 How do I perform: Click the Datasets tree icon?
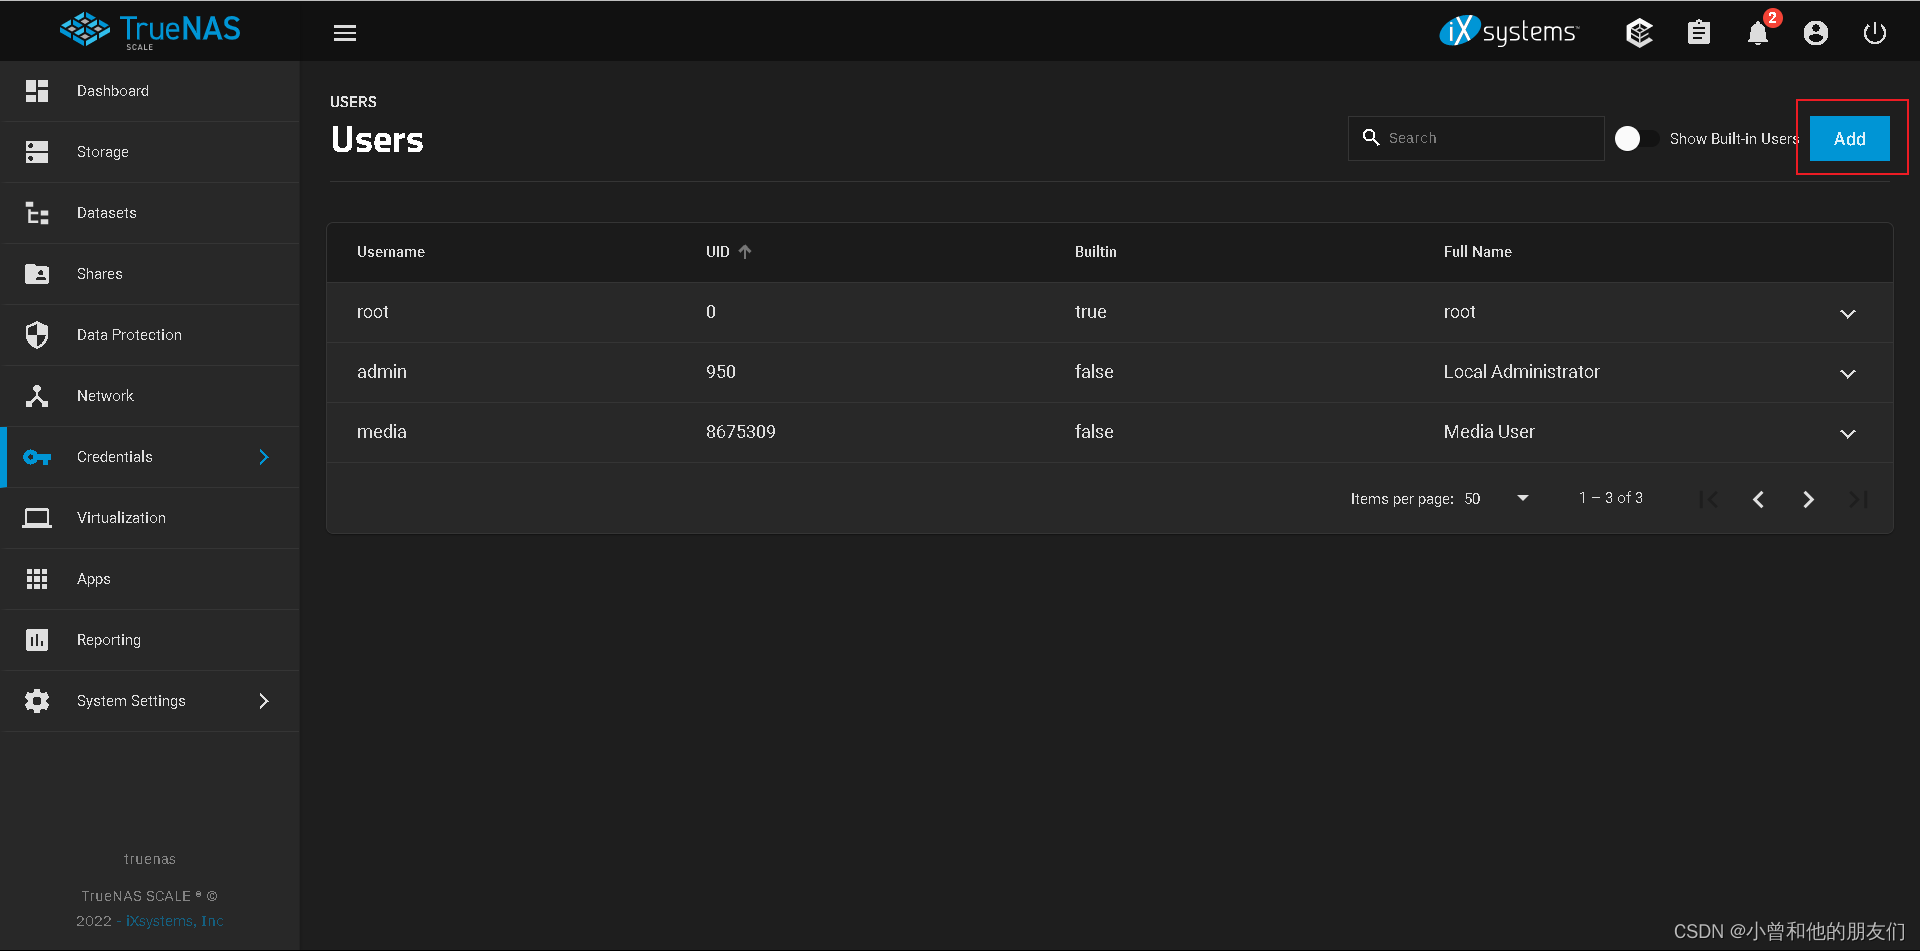[37, 213]
